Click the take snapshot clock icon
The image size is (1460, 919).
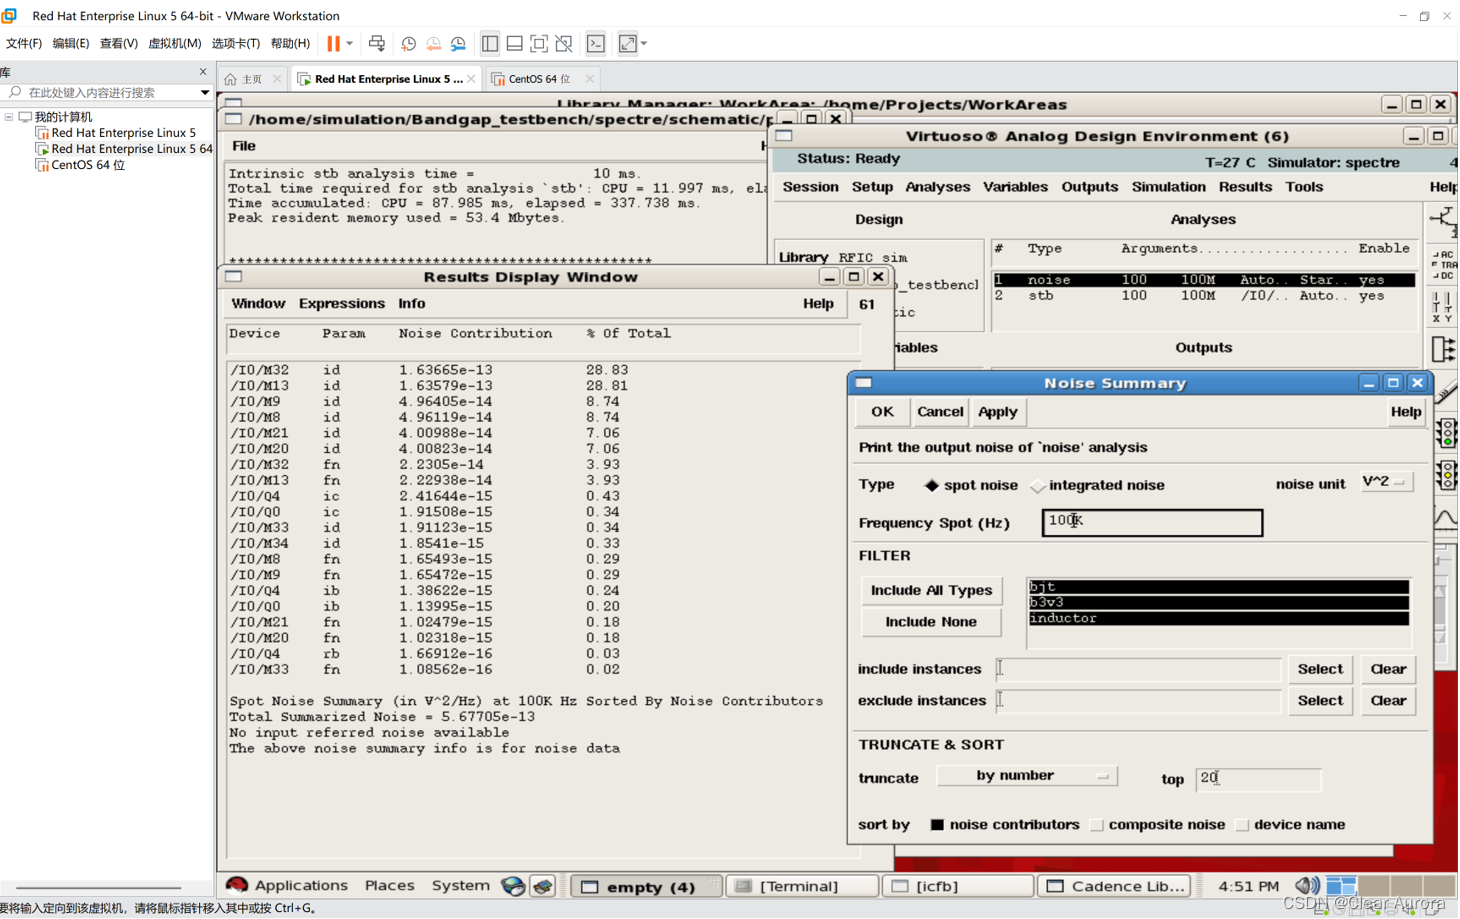[x=408, y=43]
